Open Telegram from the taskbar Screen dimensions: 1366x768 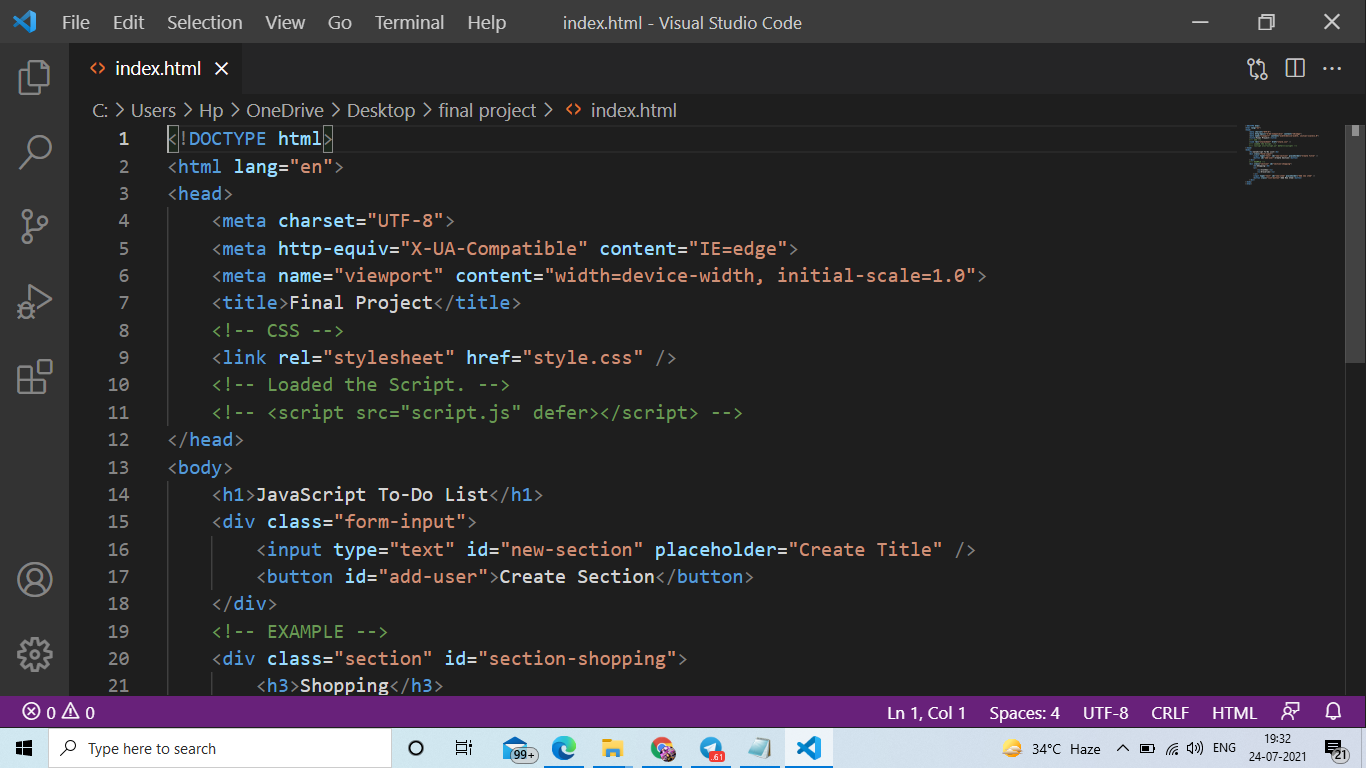pos(711,749)
